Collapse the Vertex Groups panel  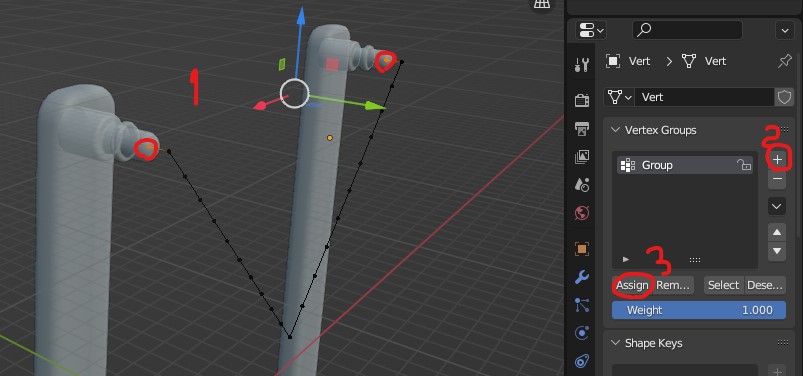[x=615, y=130]
